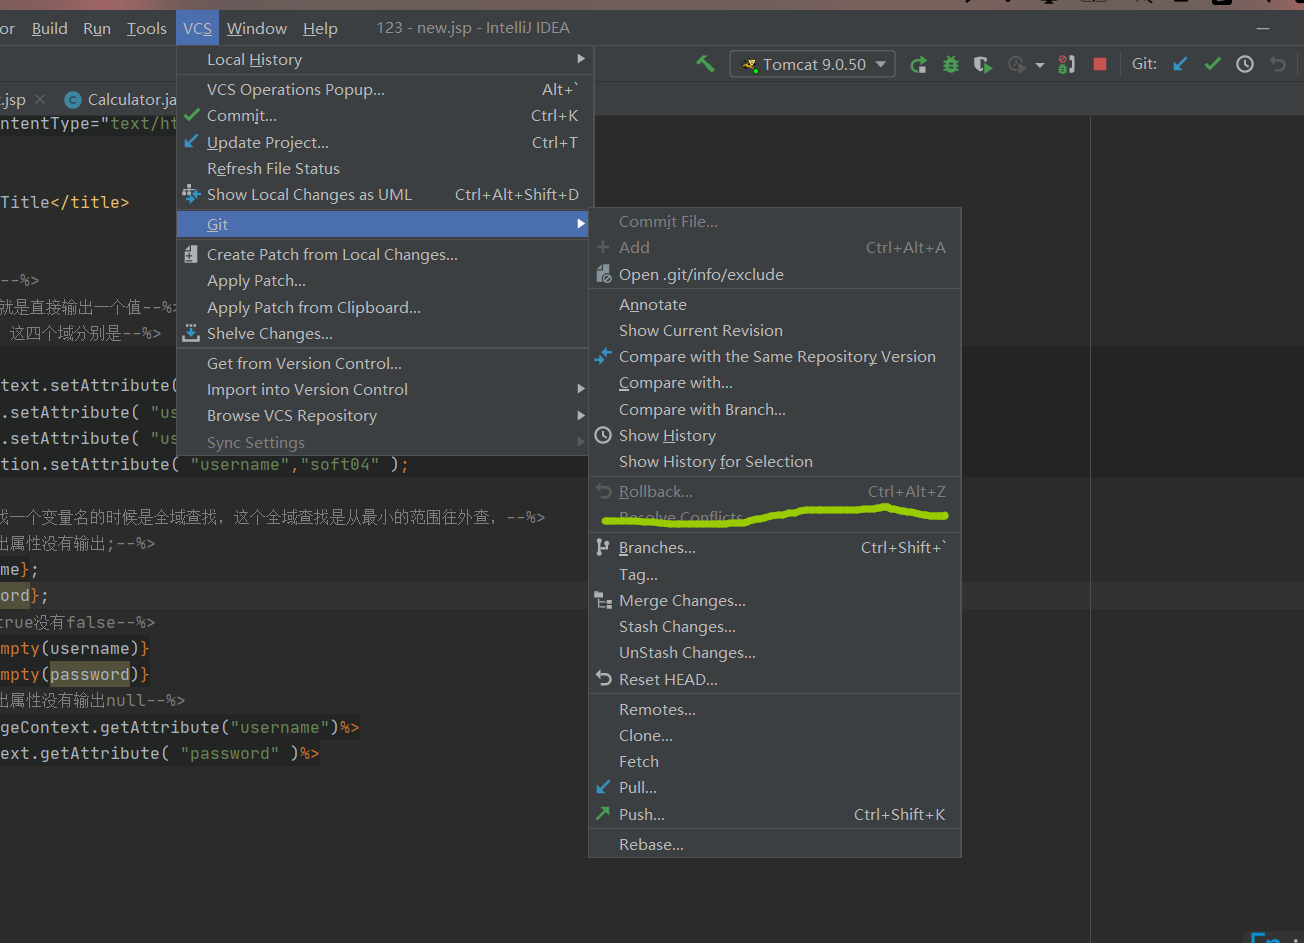
Task: Open the Tomcat 9.0.50 run configuration dropdown
Action: [x=812, y=64]
